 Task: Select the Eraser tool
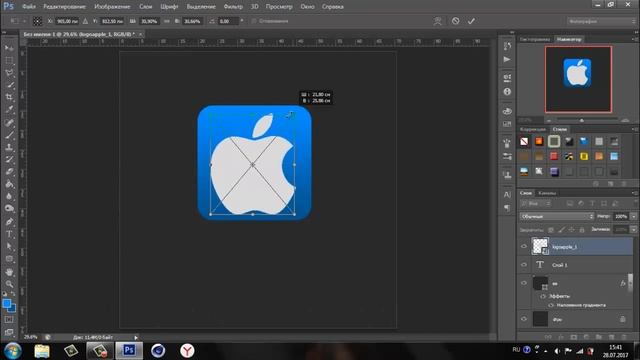9,172
